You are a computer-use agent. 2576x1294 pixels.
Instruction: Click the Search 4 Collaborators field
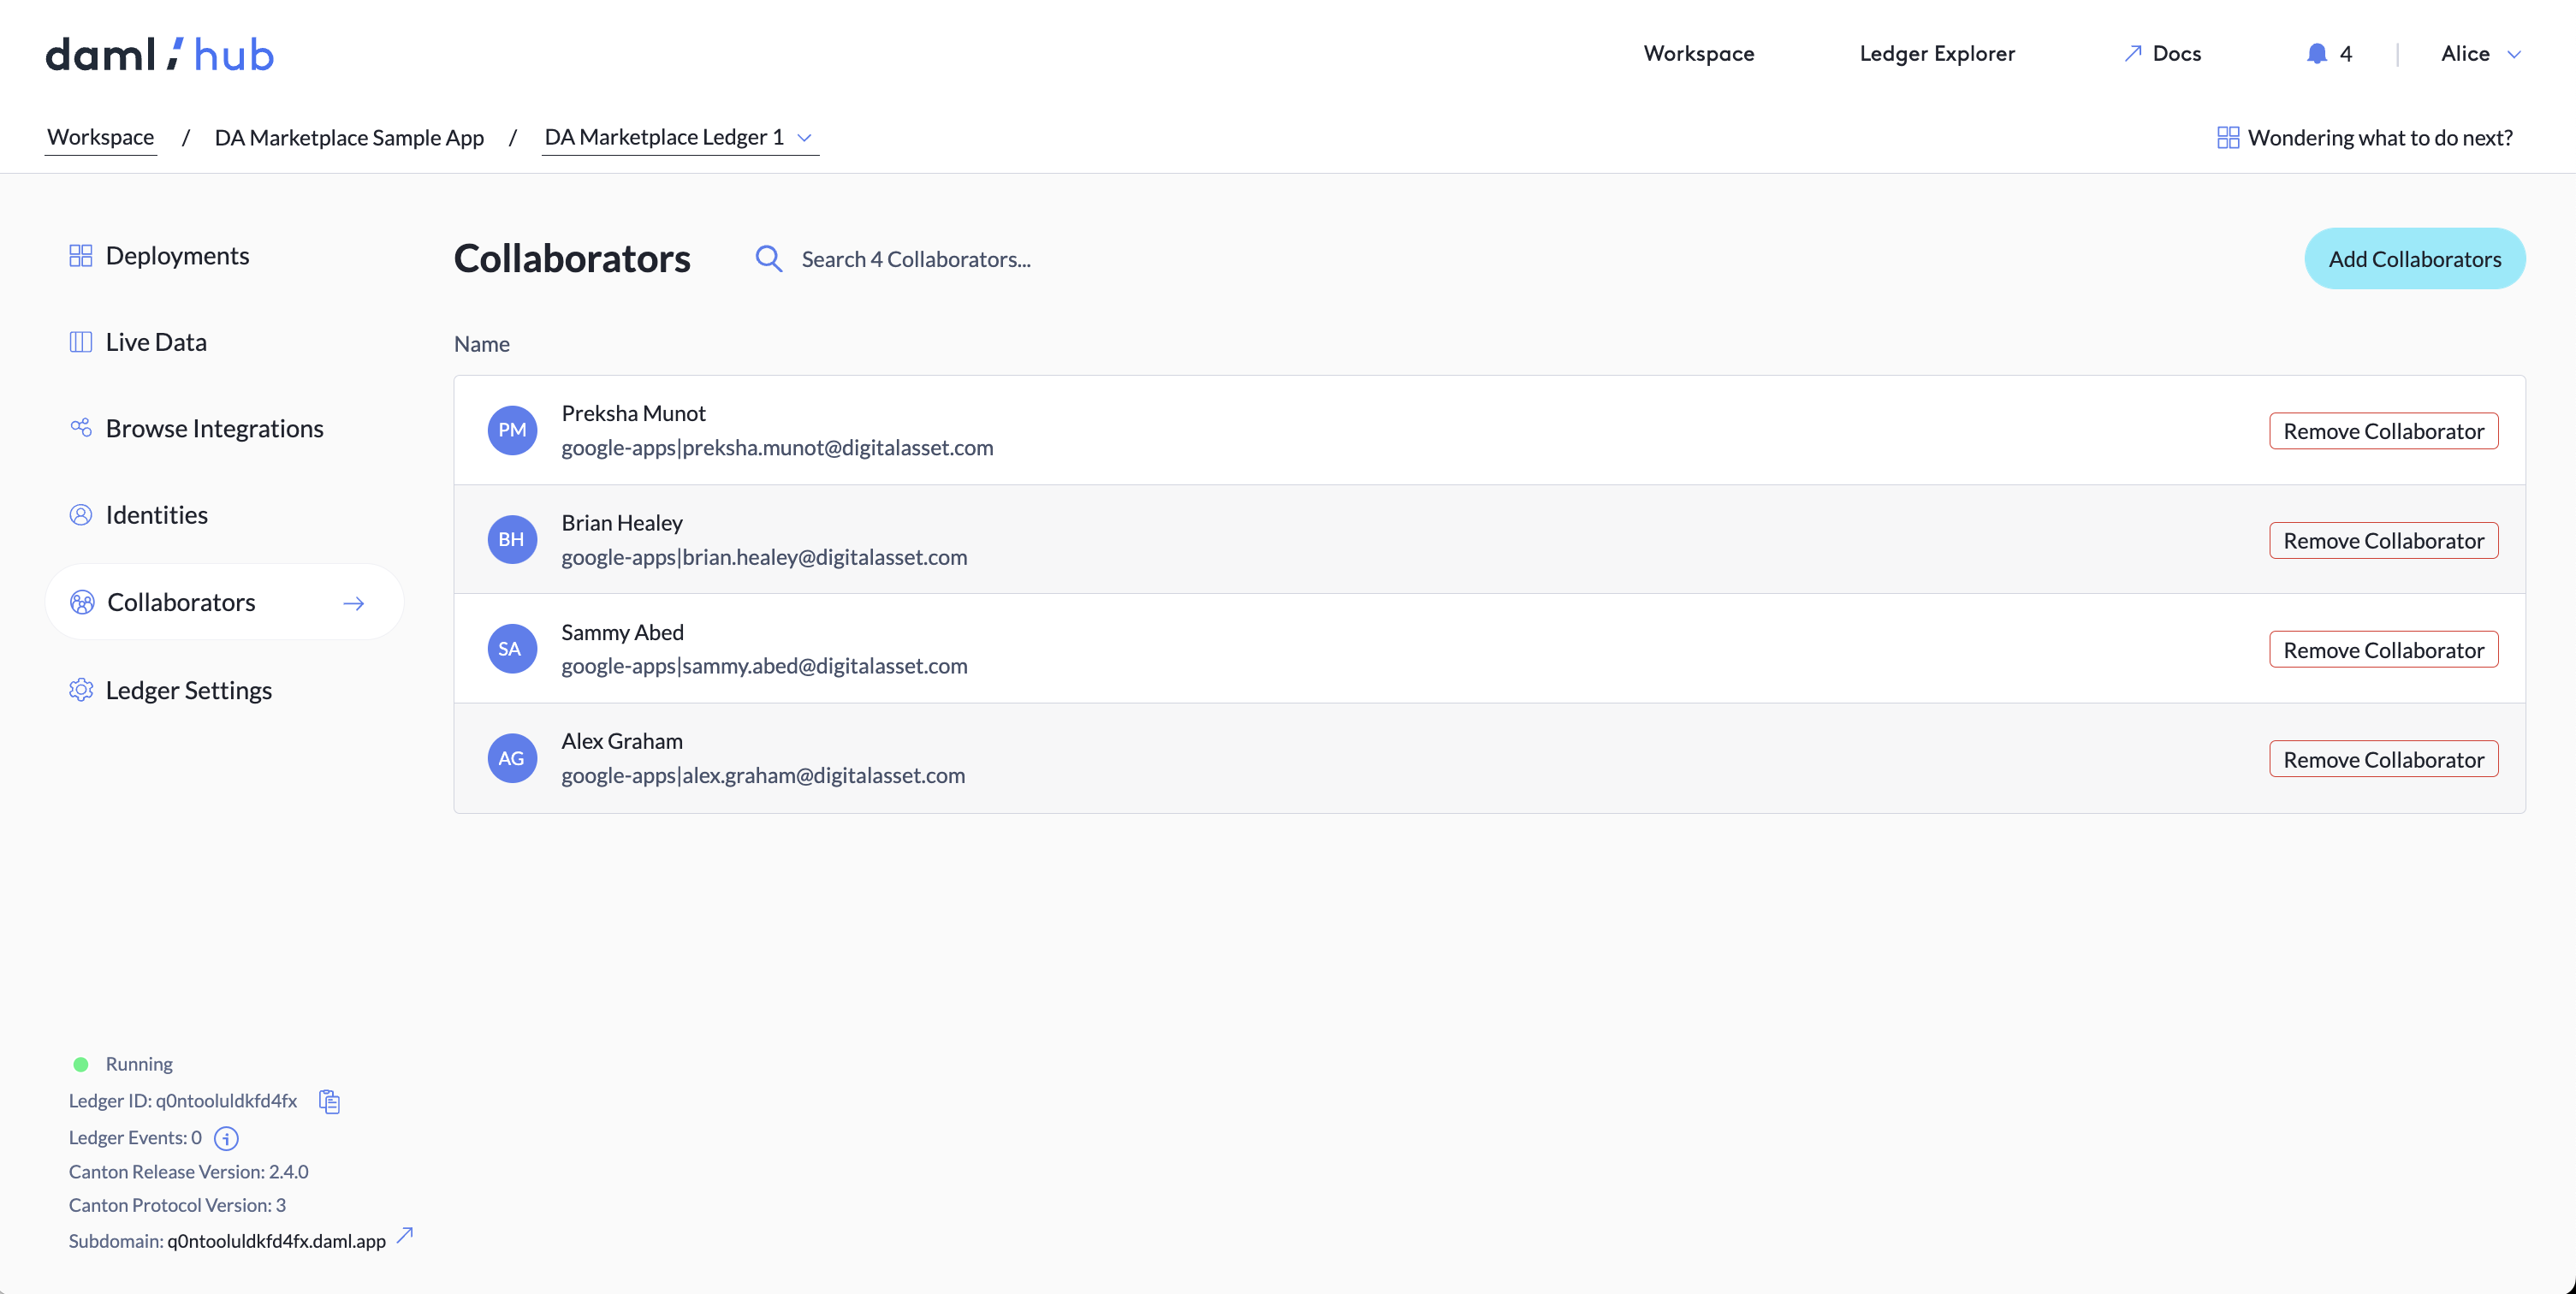click(x=915, y=259)
